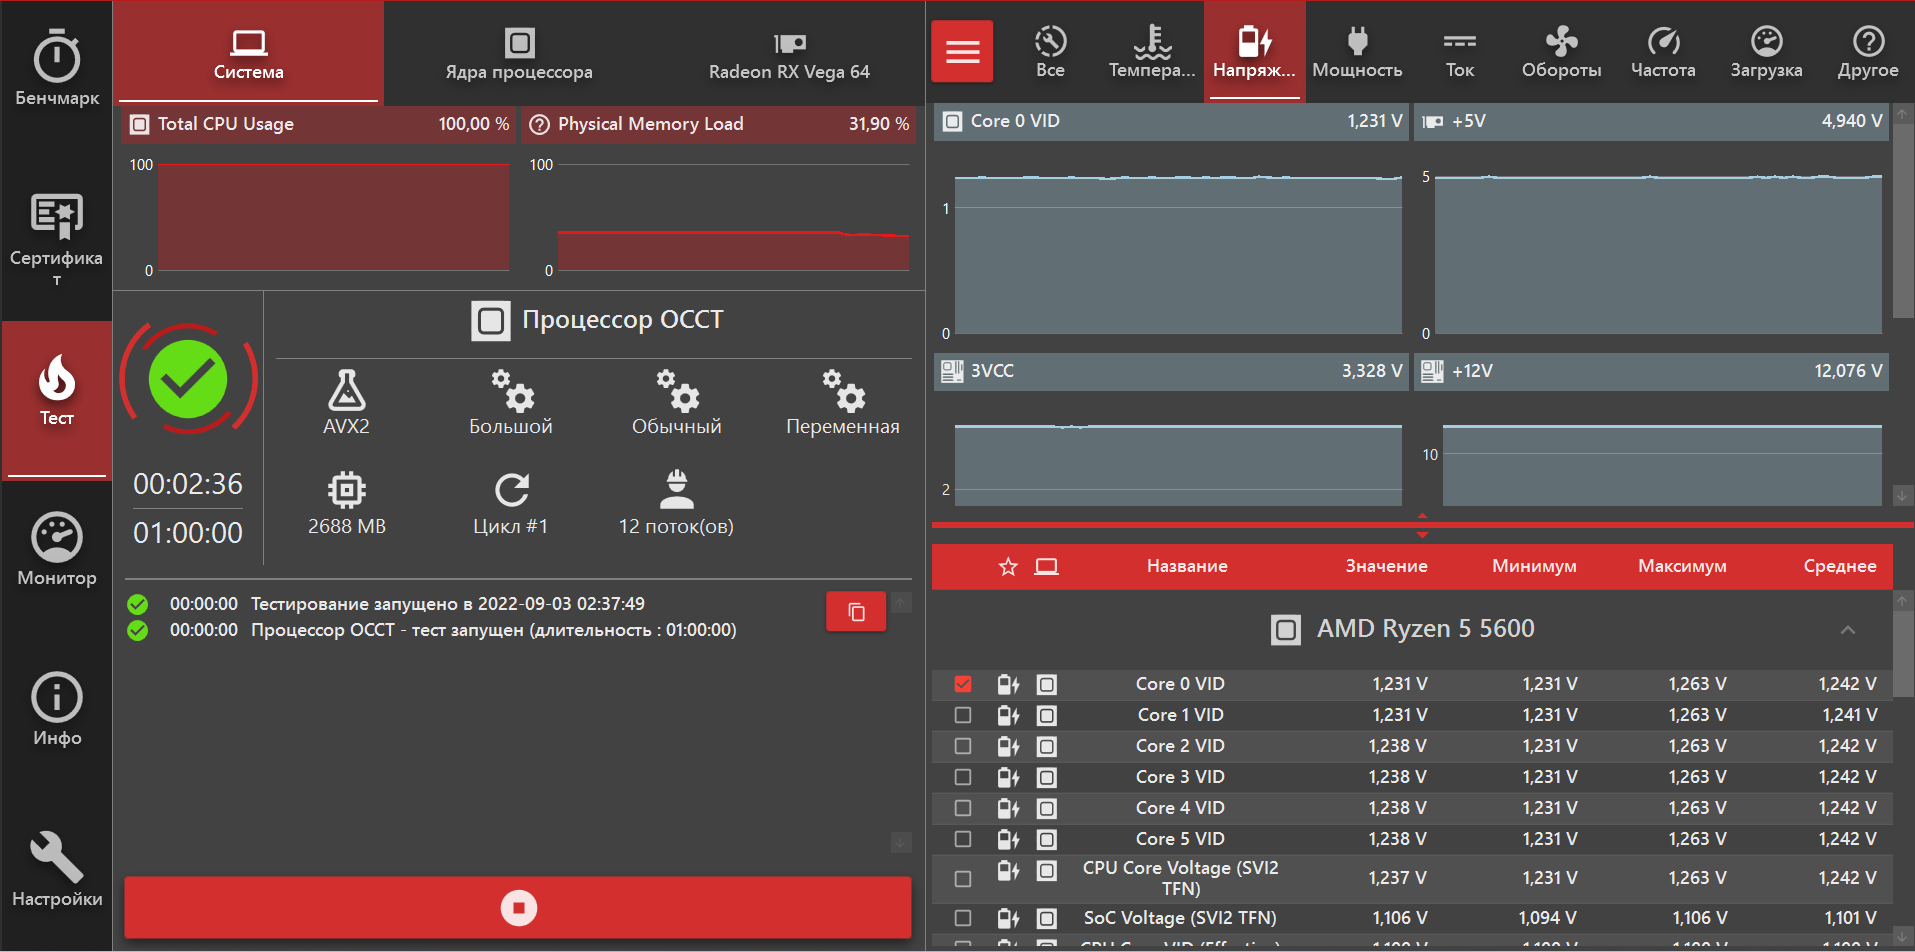Sort sensors by Максимум column
Screen dimensions: 1915x952
coord(1682,566)
